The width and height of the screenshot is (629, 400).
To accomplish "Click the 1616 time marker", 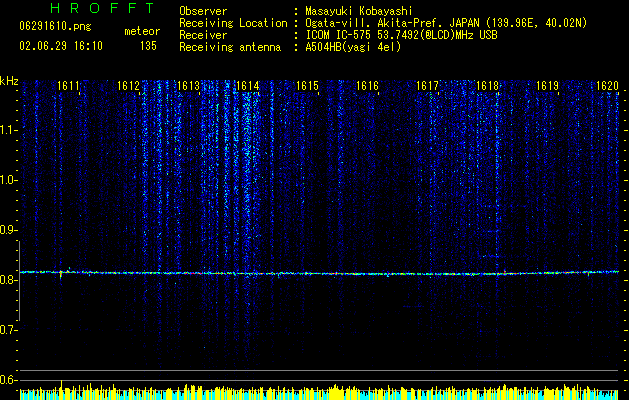I will point(367,86).
